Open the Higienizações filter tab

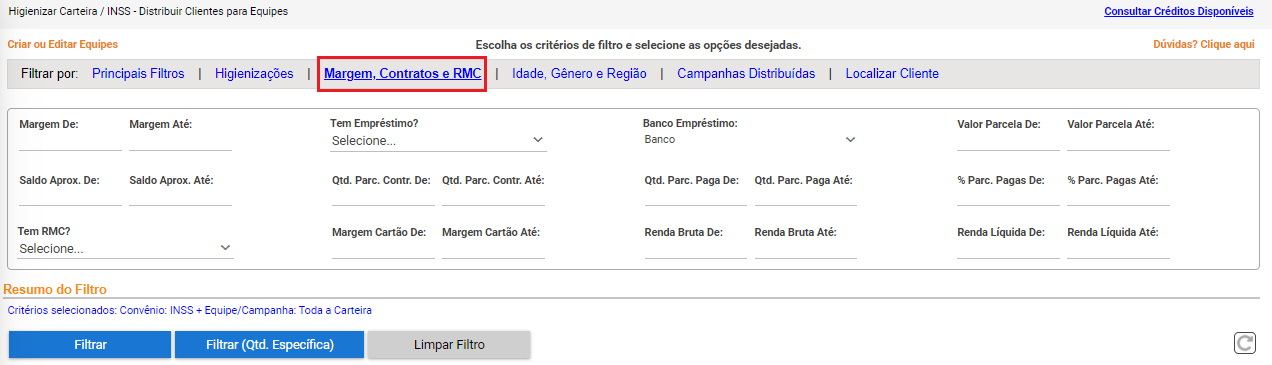[254, 74]
